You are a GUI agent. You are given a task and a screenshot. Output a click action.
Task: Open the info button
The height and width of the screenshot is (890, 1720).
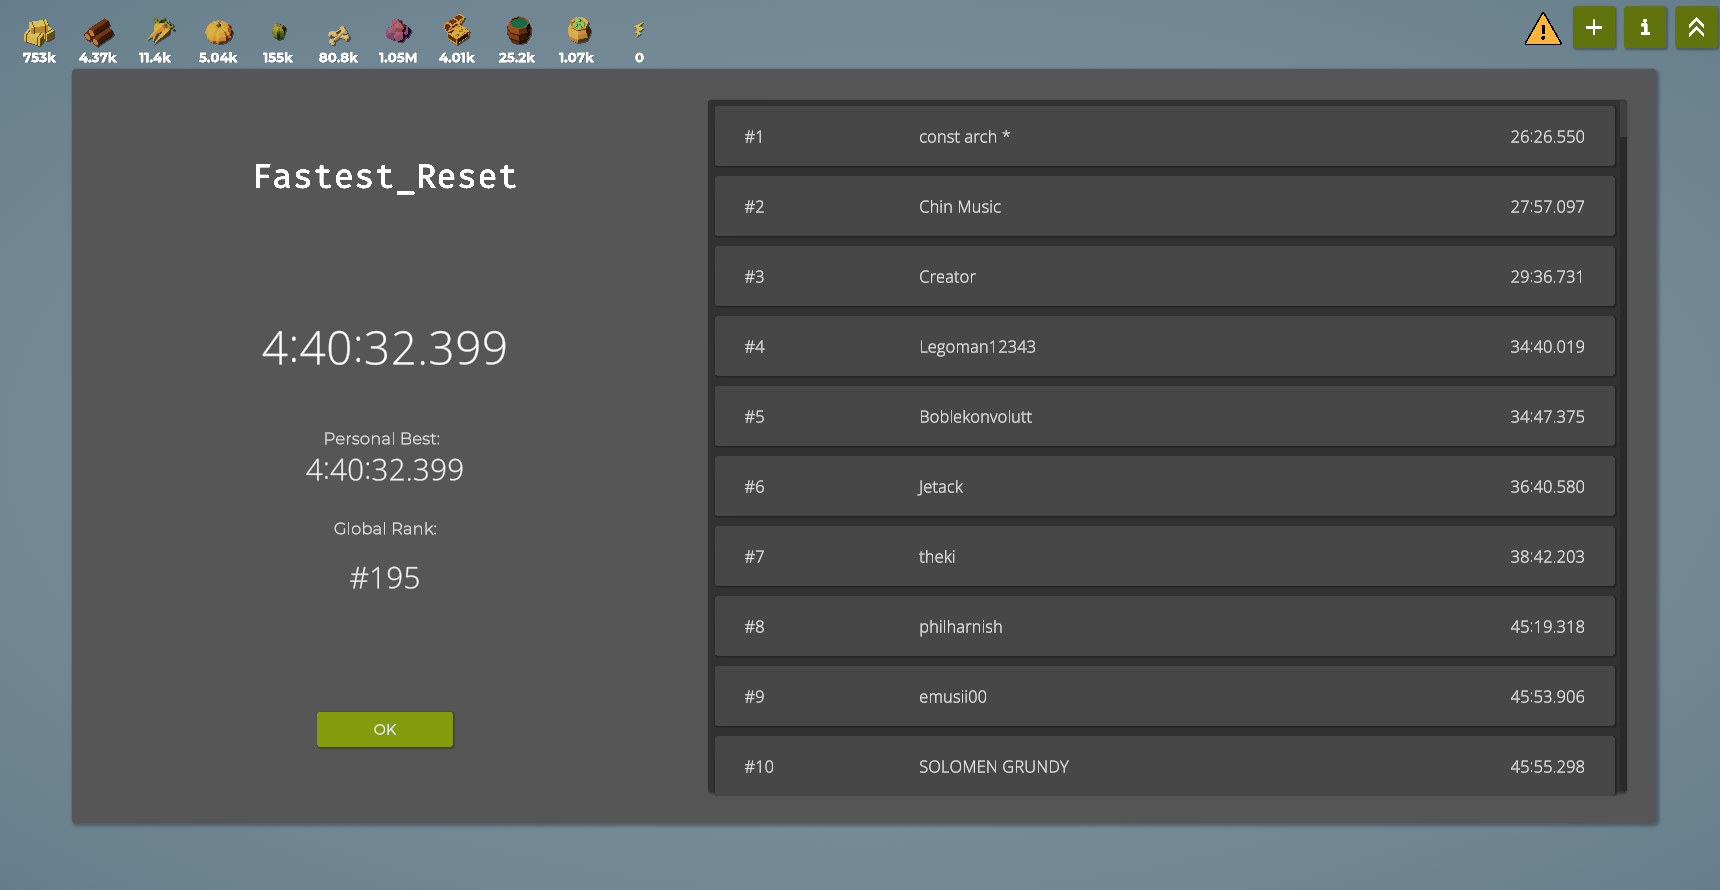click(1645, 28)
